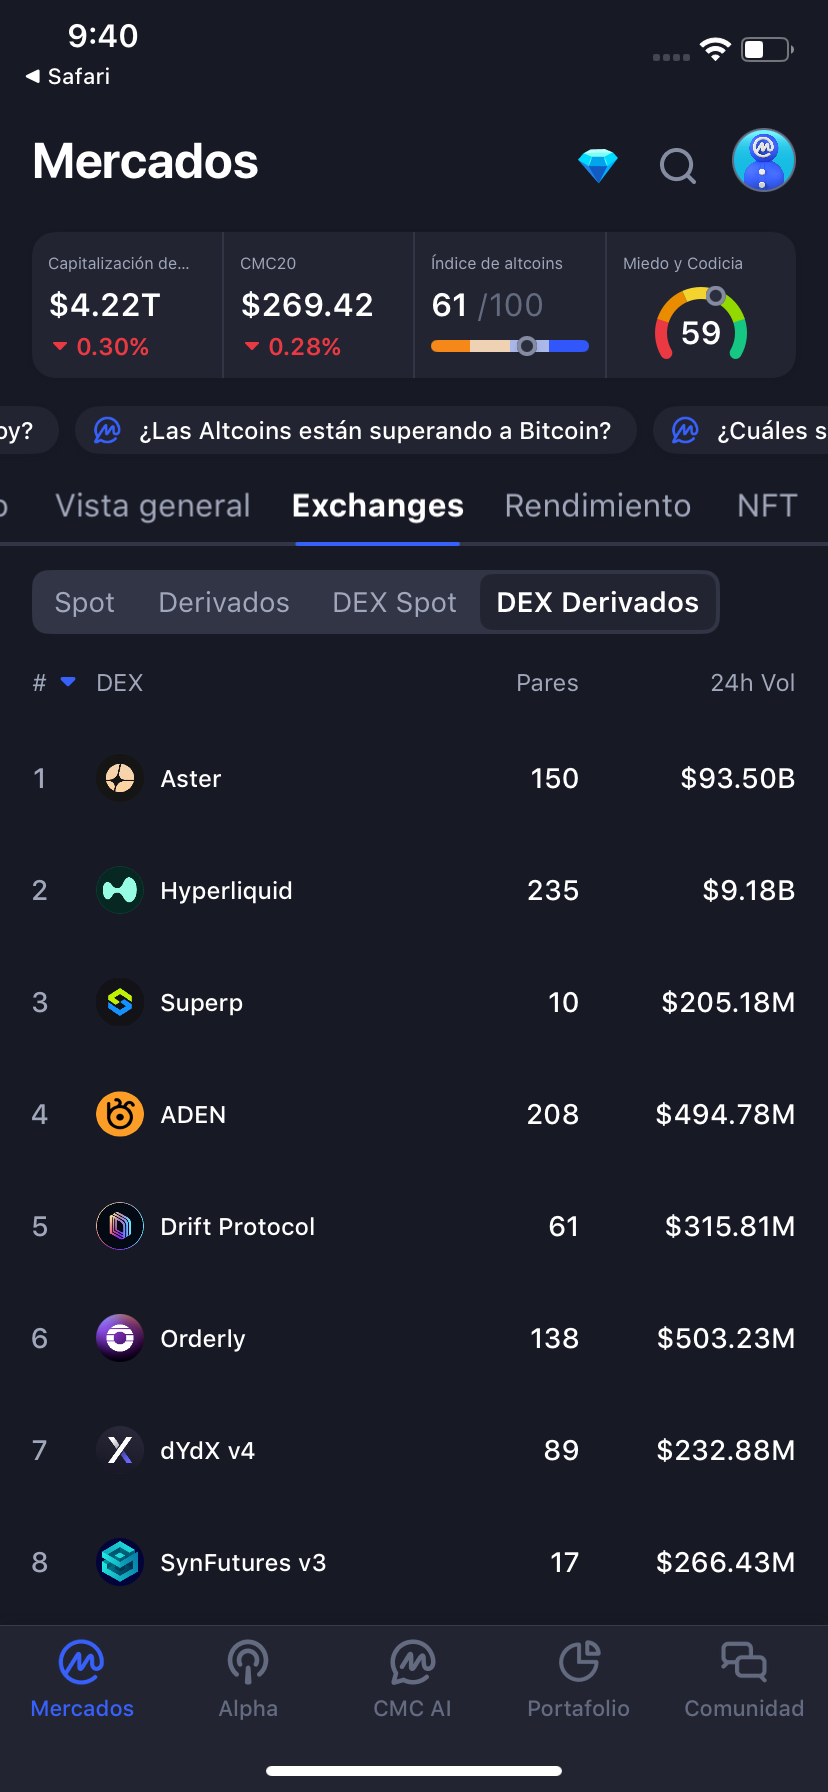Select the DEX Spot segment

pyautogui.click(x=394, y=603)
